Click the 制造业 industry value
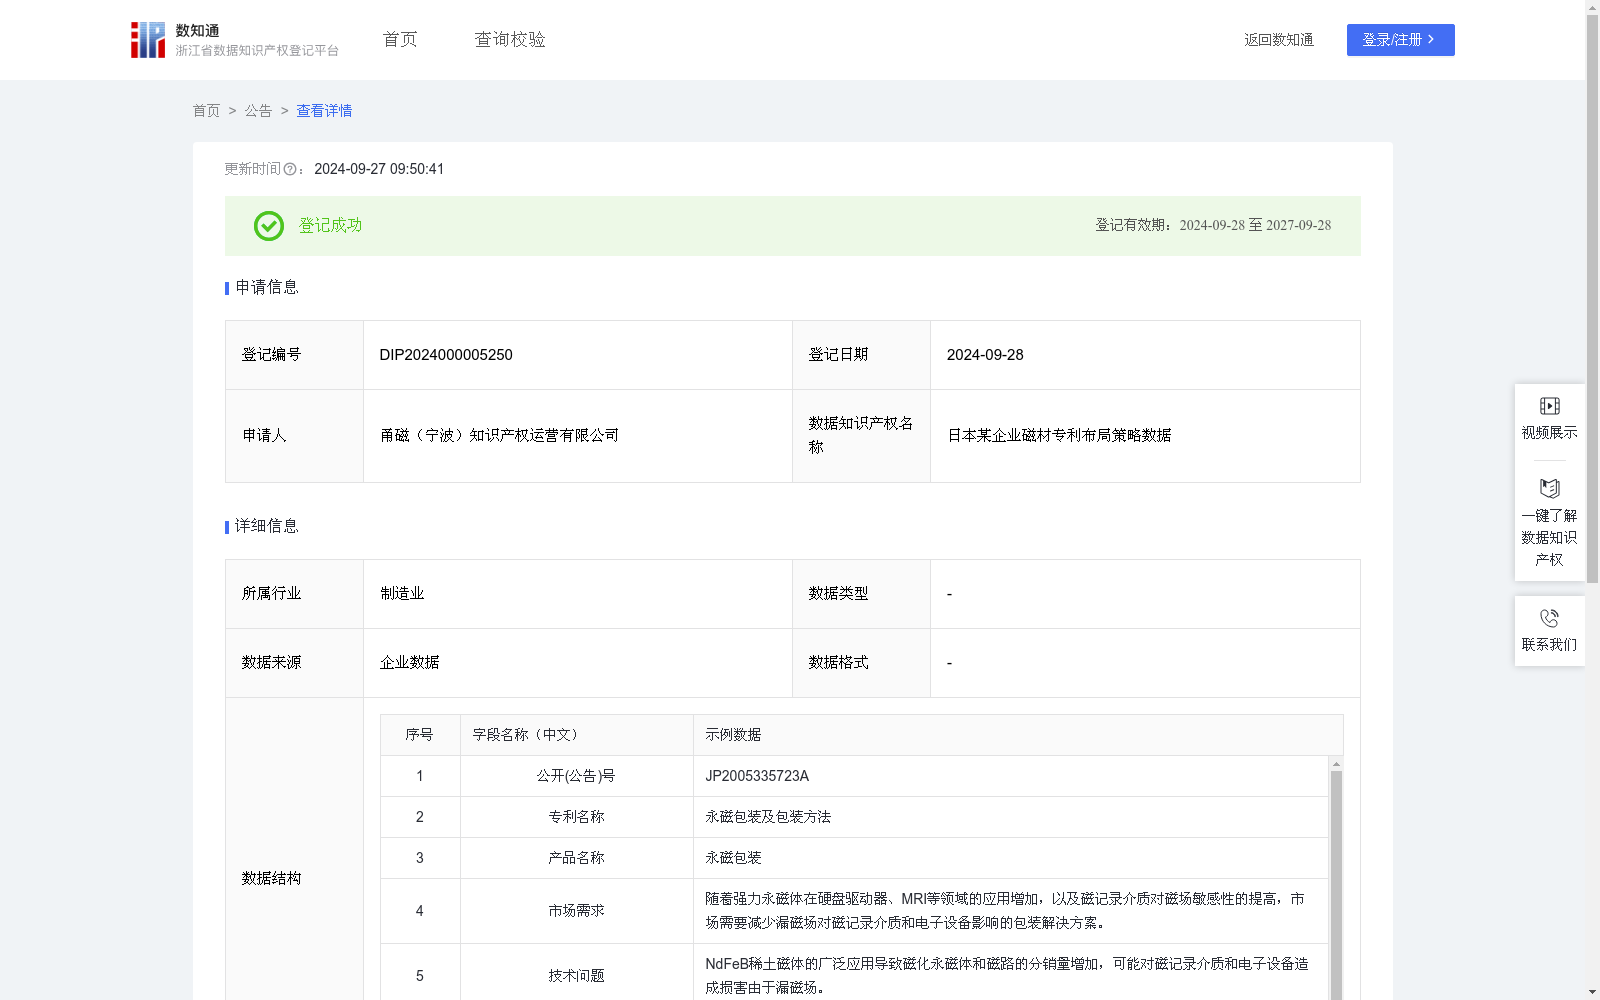 pyautogui.click(x=402, y=593)
